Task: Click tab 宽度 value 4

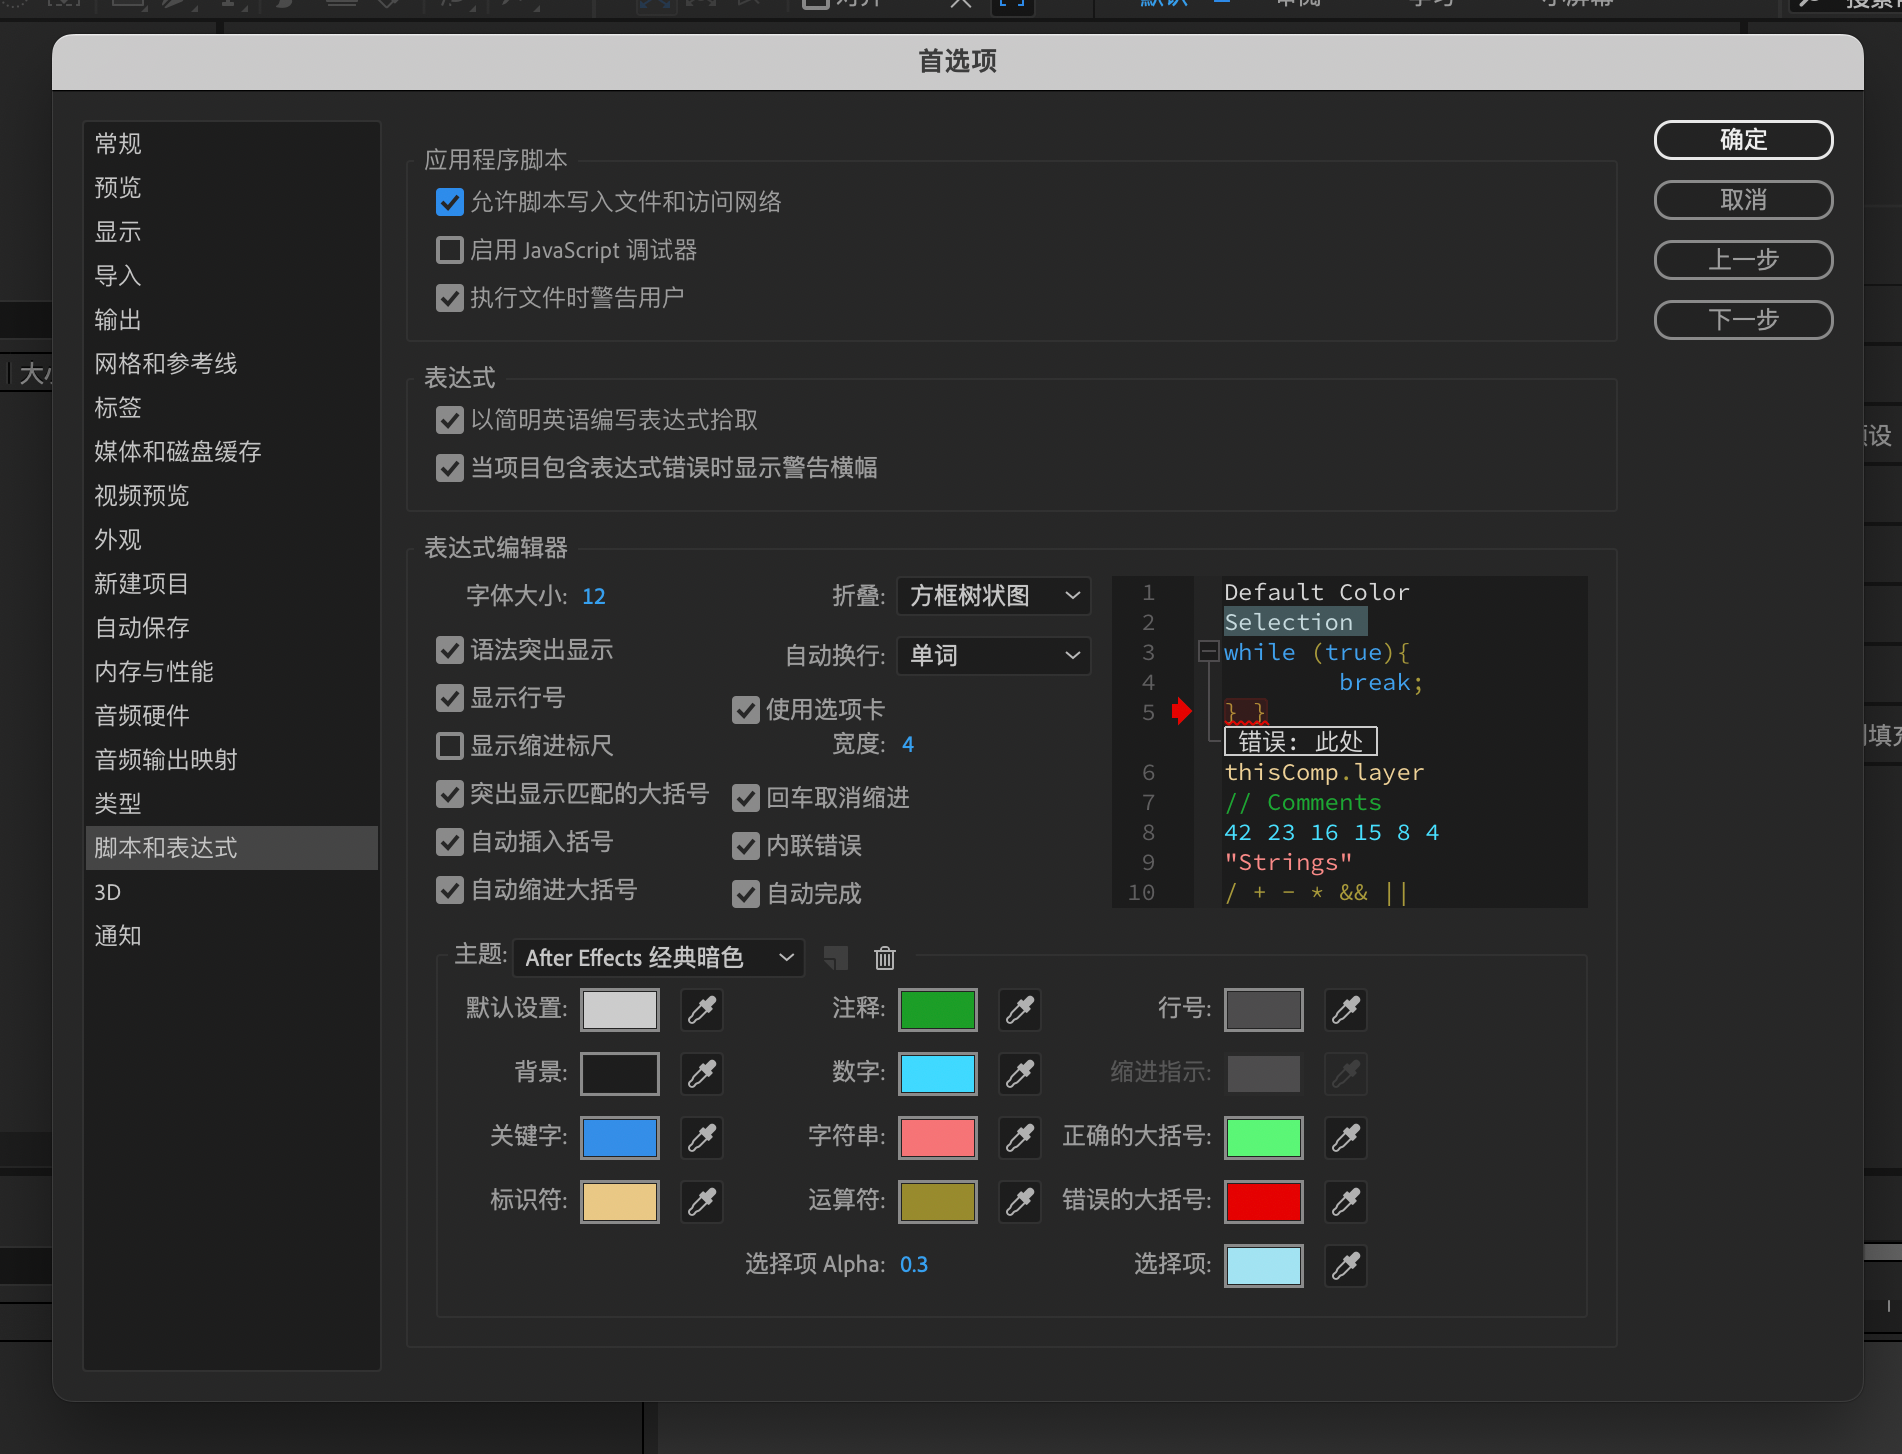Action: pos(908,745)
